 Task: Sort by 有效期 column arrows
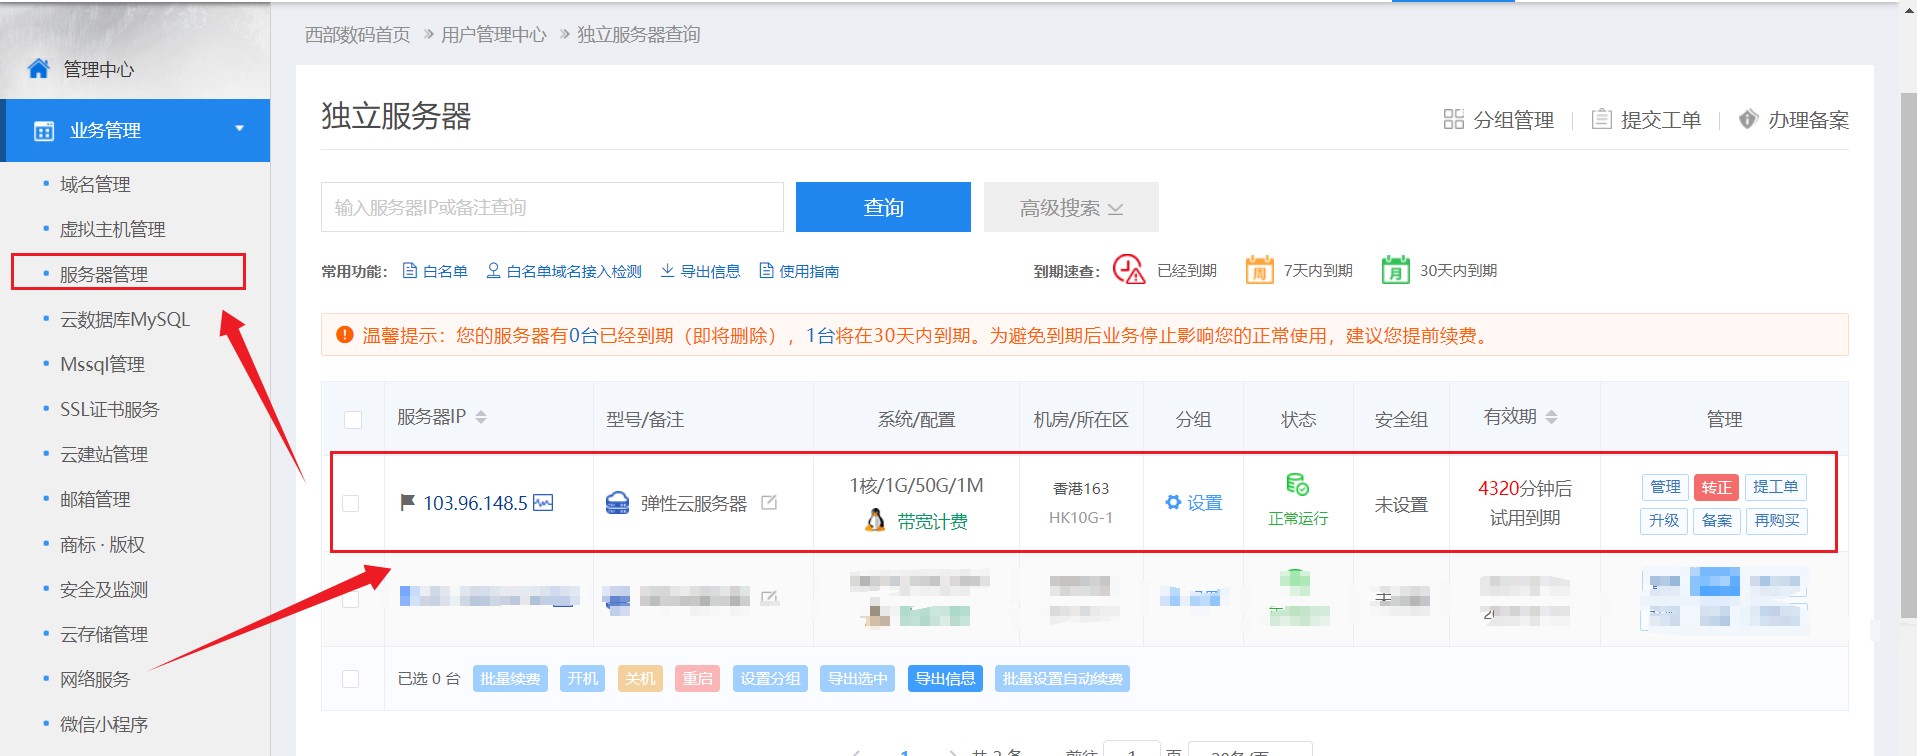tap(1551, 417)
